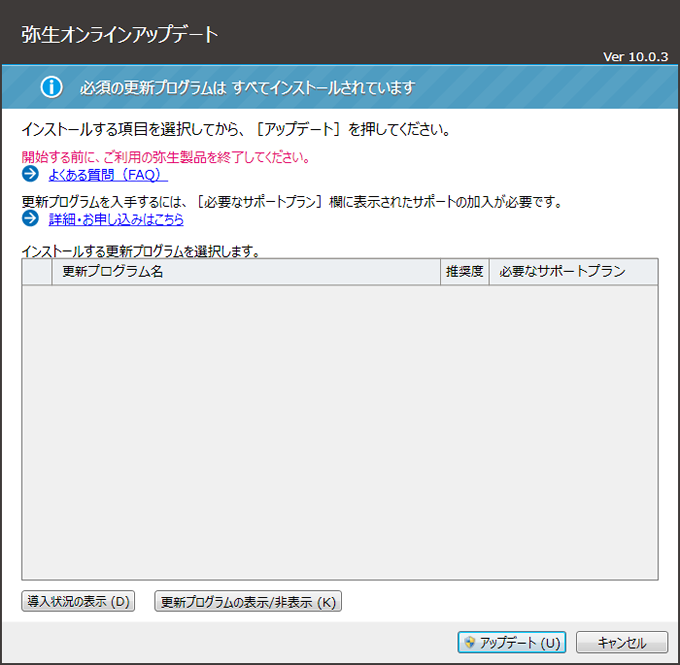Click the 必要なサポートプラン column header
Image resolution: width=680 pixels, height=665 pixels.
(x=574, y=272)
